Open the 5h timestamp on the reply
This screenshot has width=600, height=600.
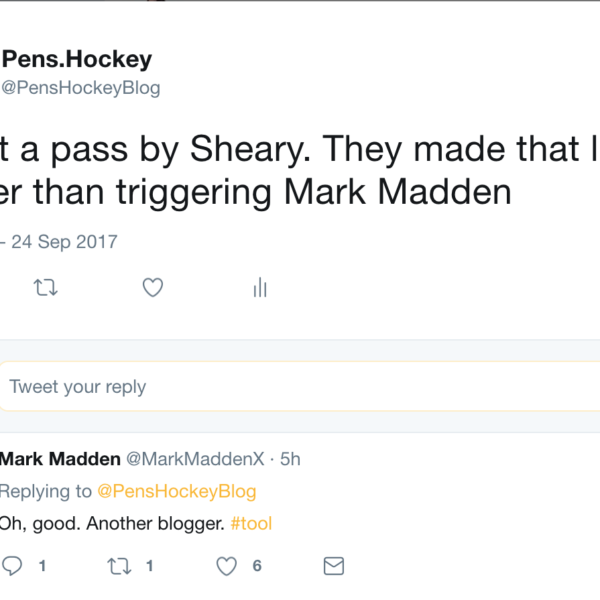click(290, 459)
